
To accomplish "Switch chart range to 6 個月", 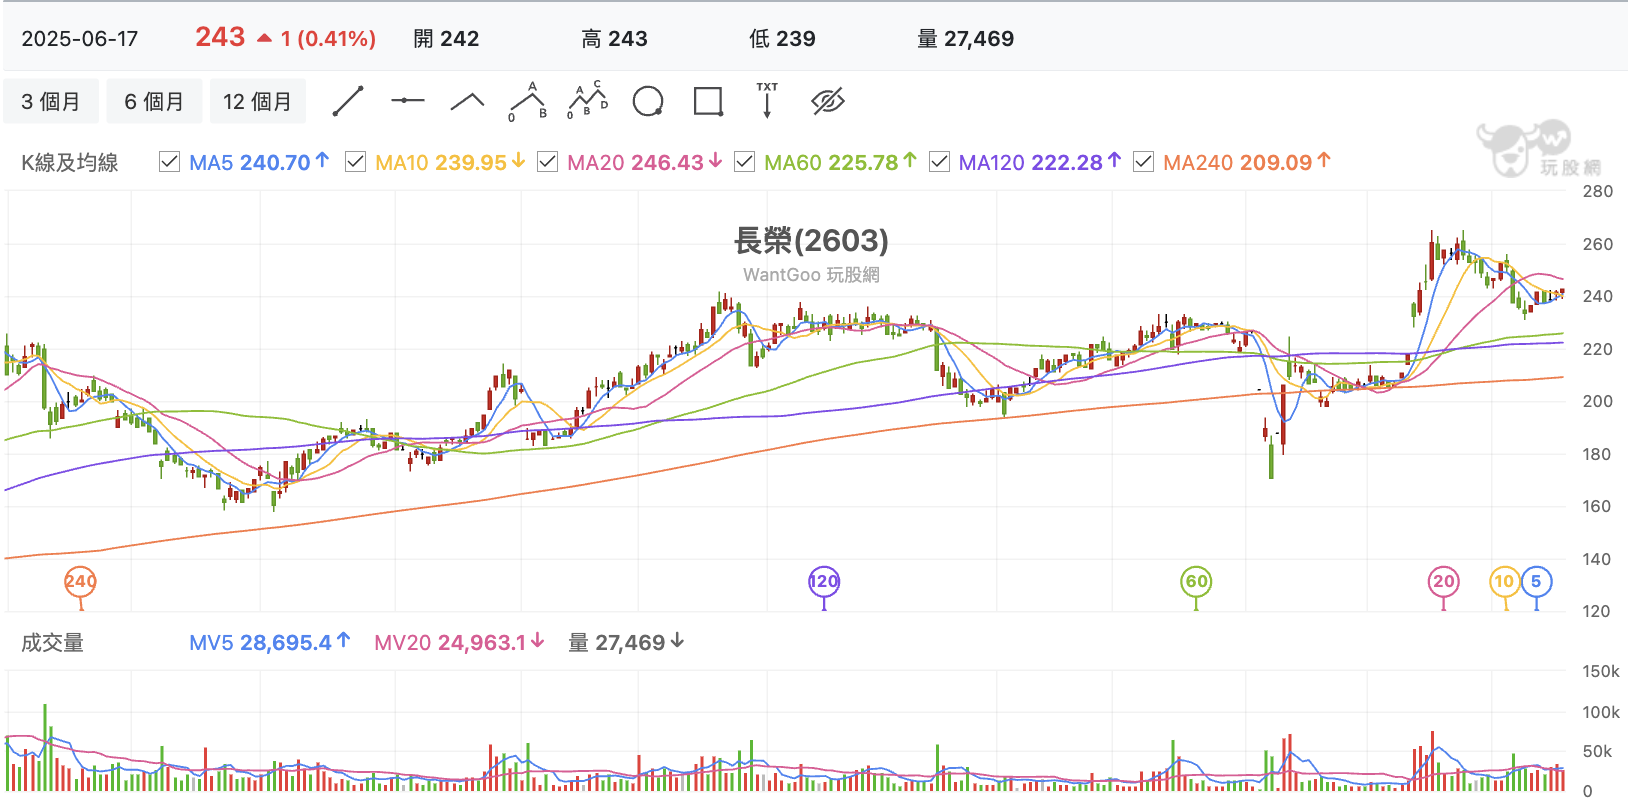I will (x=154, y=101).
